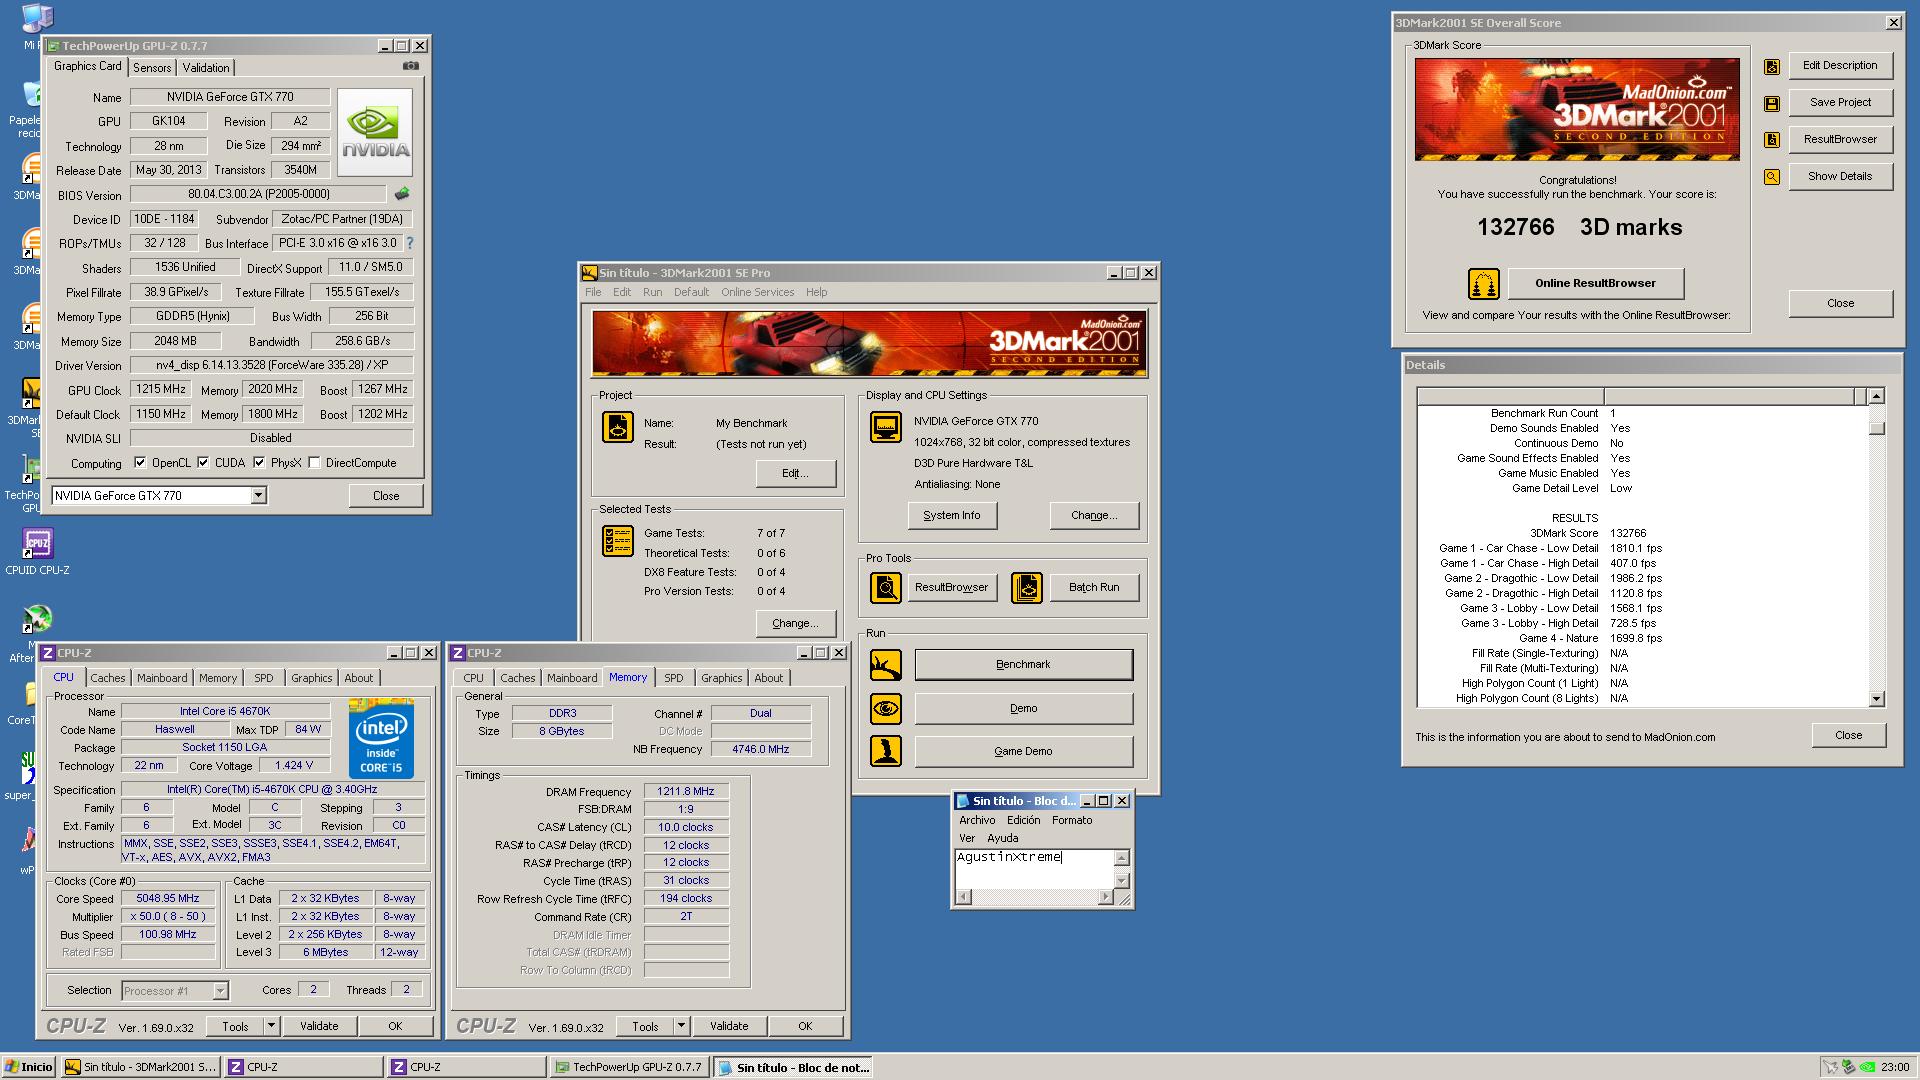Click the Game Demo joystick icon
This screenshot has width=1920, height=1080.
886,751
